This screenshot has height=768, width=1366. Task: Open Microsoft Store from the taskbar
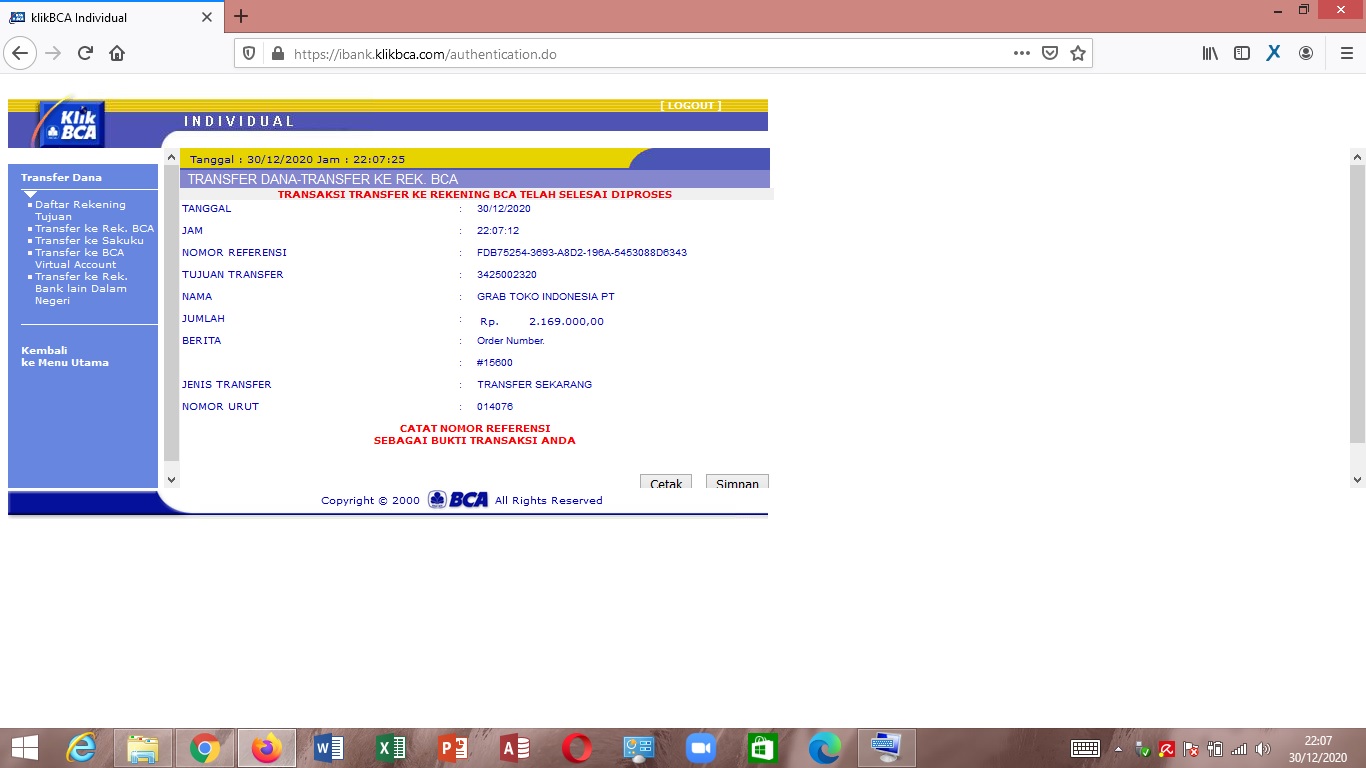(x=763, y=748)
